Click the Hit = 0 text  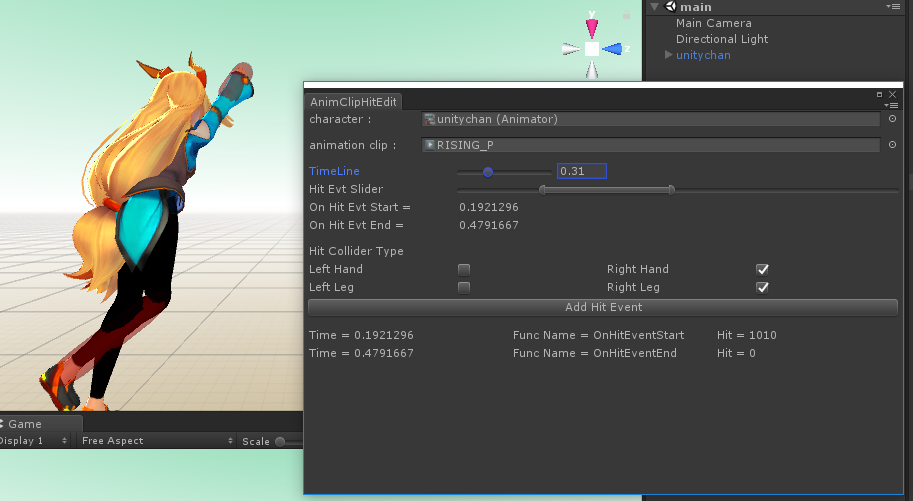[736, 353]
